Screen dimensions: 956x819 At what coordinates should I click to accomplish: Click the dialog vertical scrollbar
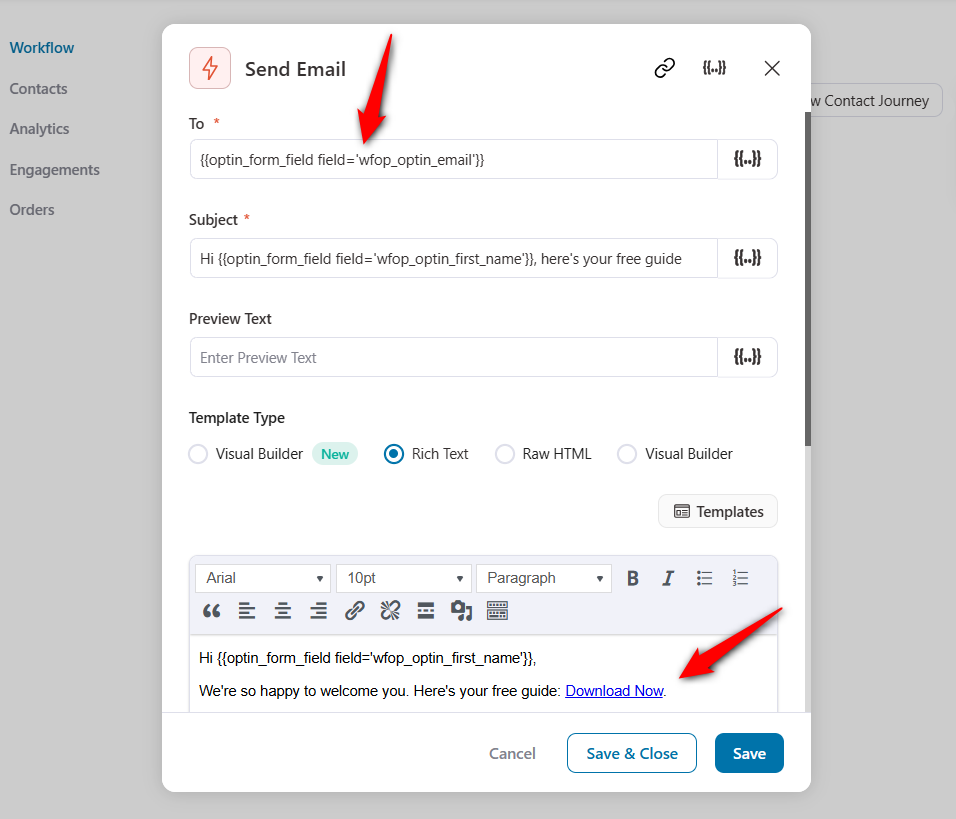tap(808, 277)
